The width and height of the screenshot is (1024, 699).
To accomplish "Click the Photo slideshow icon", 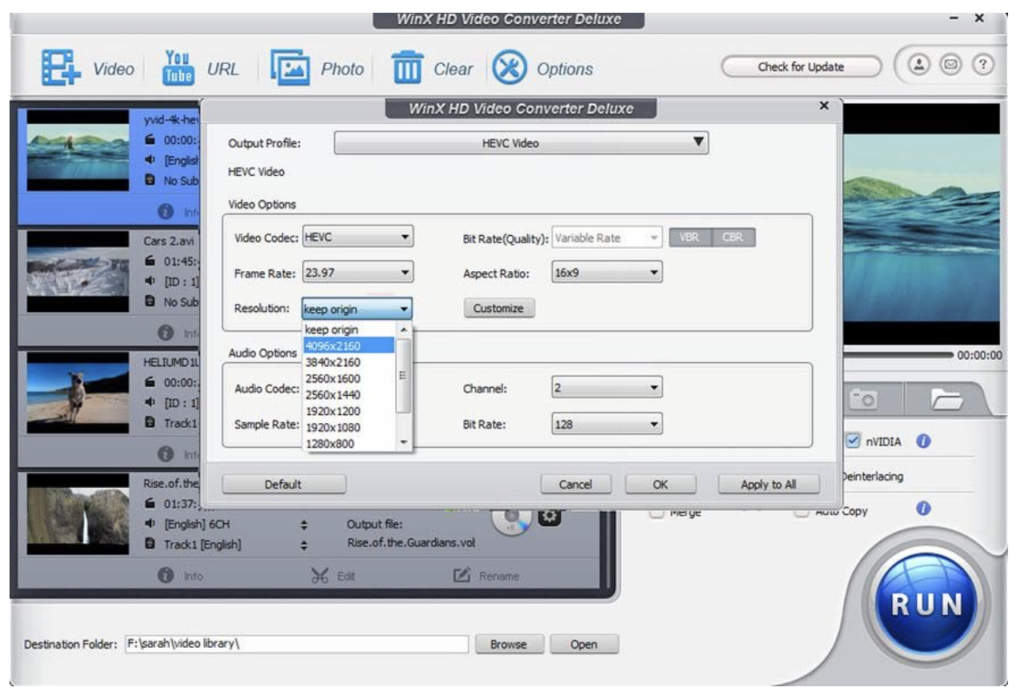I will pyautogui.click(x=290, y=67).
